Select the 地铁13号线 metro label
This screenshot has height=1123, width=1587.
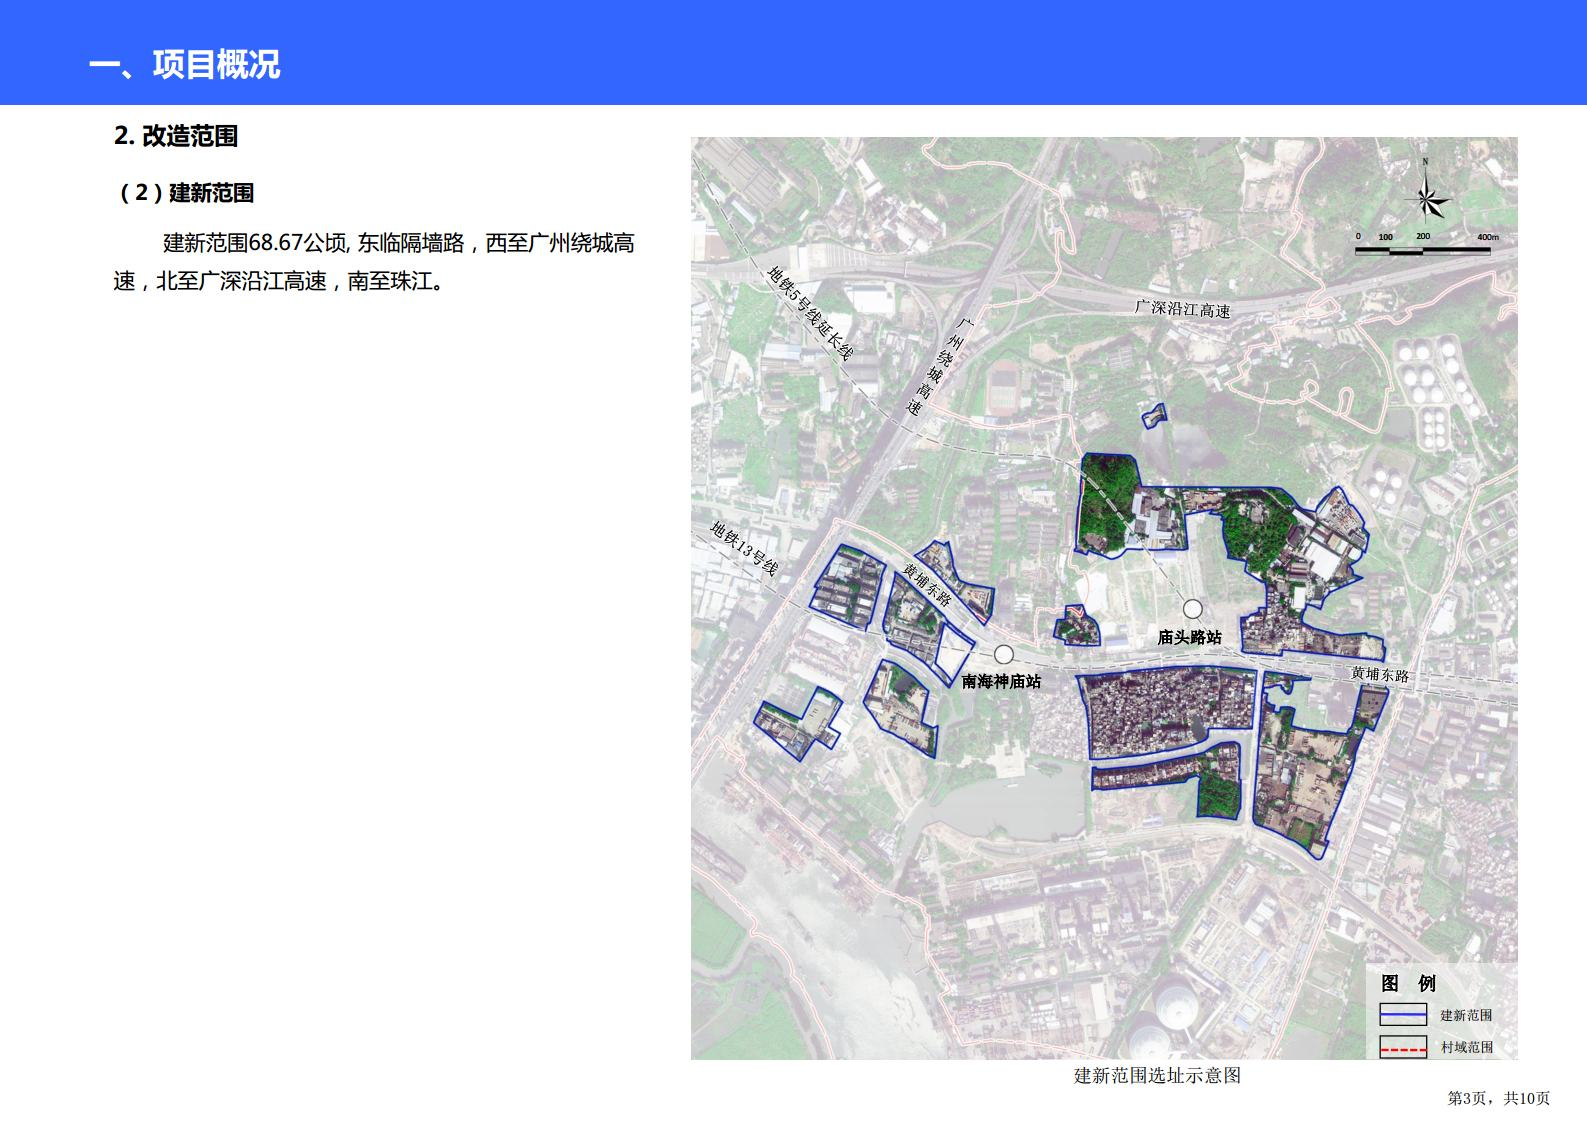744,549
